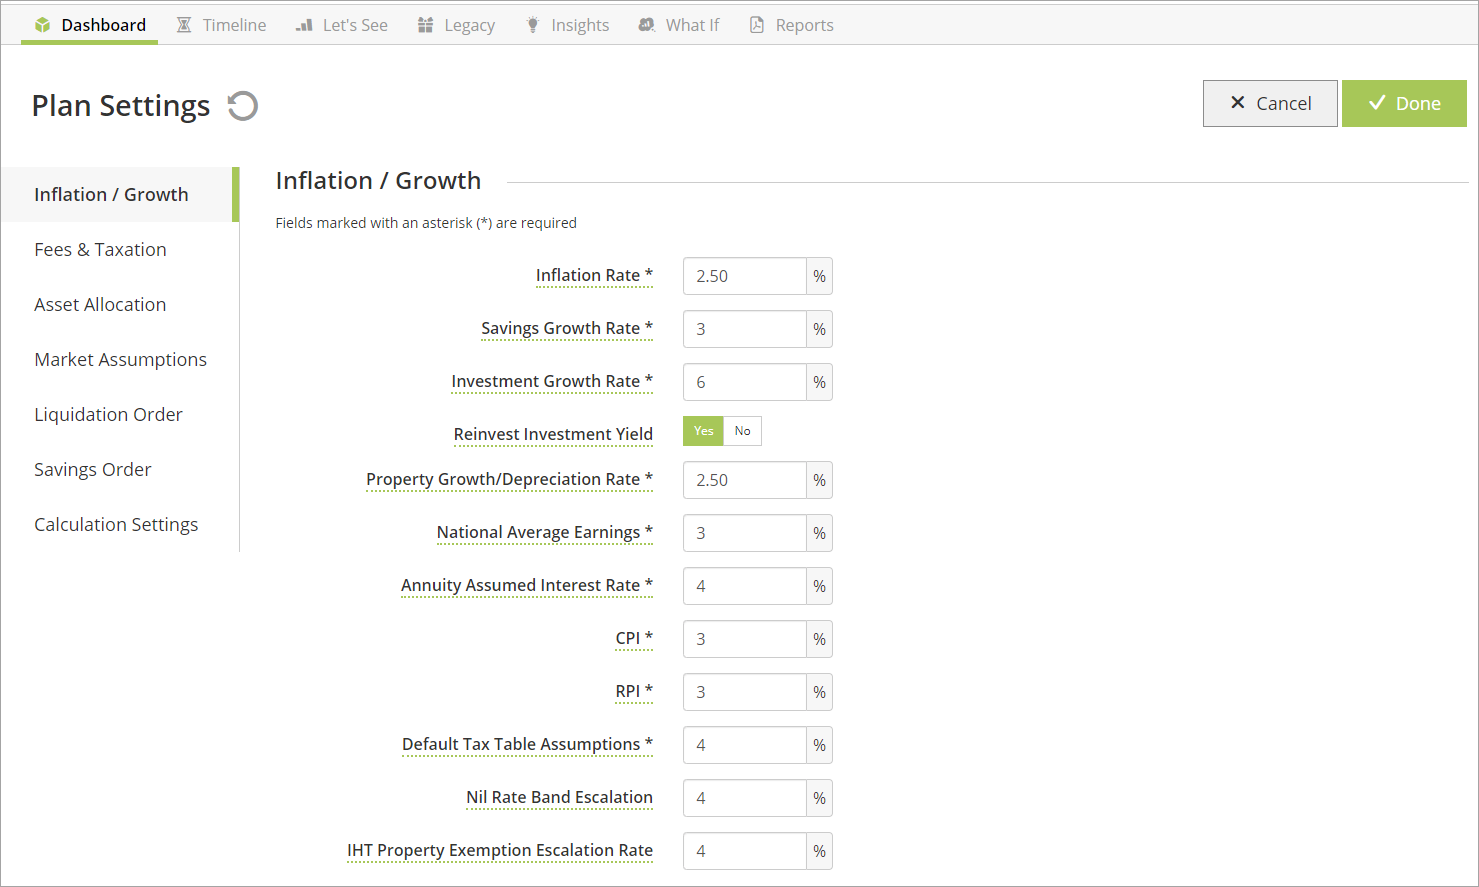
Task: Go to the Insights tab
Action: tap(568, 25)
